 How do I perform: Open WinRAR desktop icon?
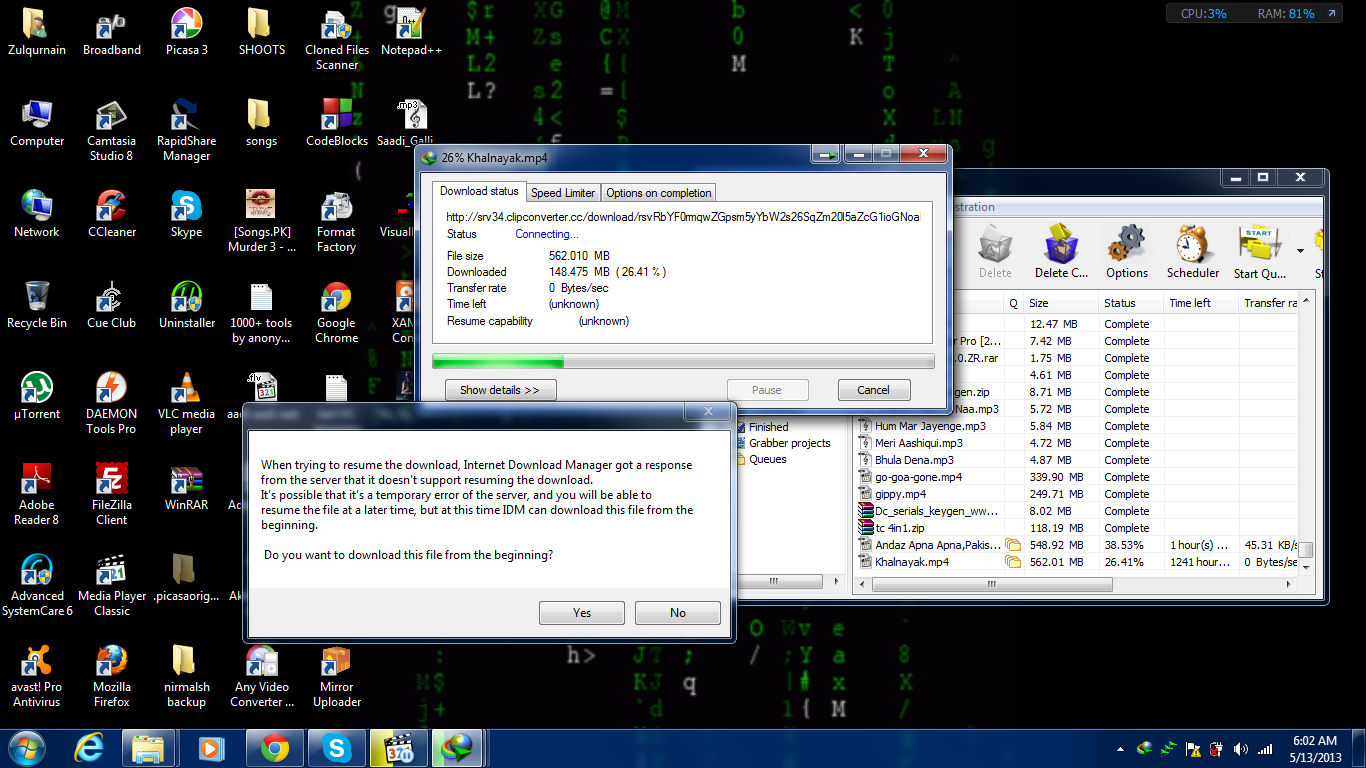186,487
